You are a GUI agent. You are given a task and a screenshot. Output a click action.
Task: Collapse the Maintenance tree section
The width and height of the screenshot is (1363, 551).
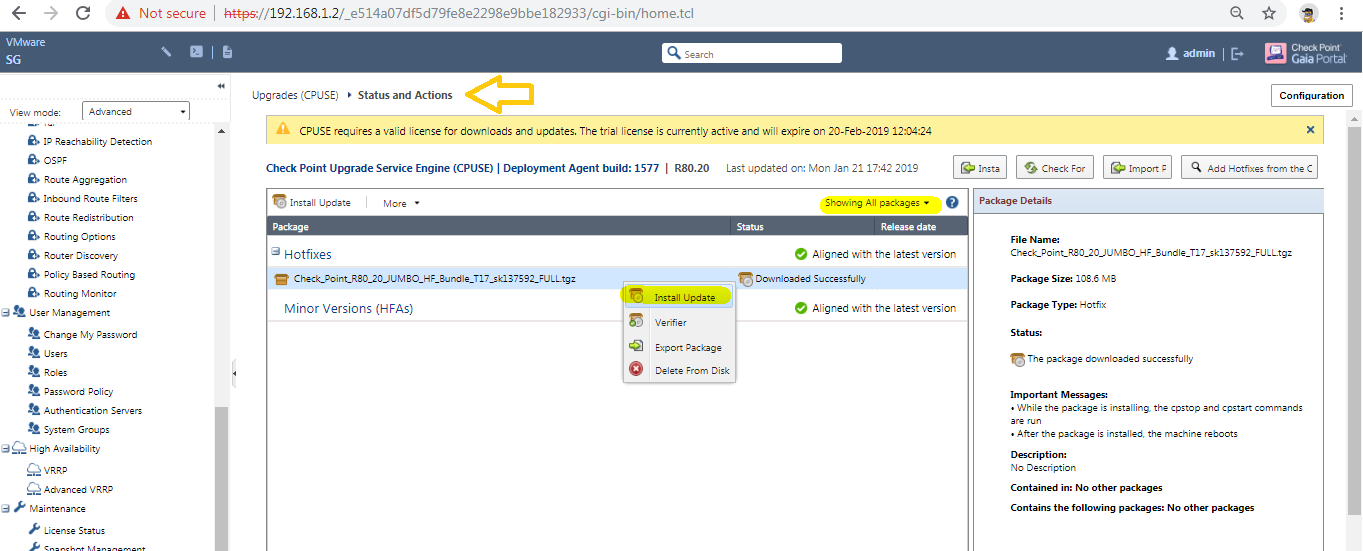pyautogui.click(x=5, y=508)
